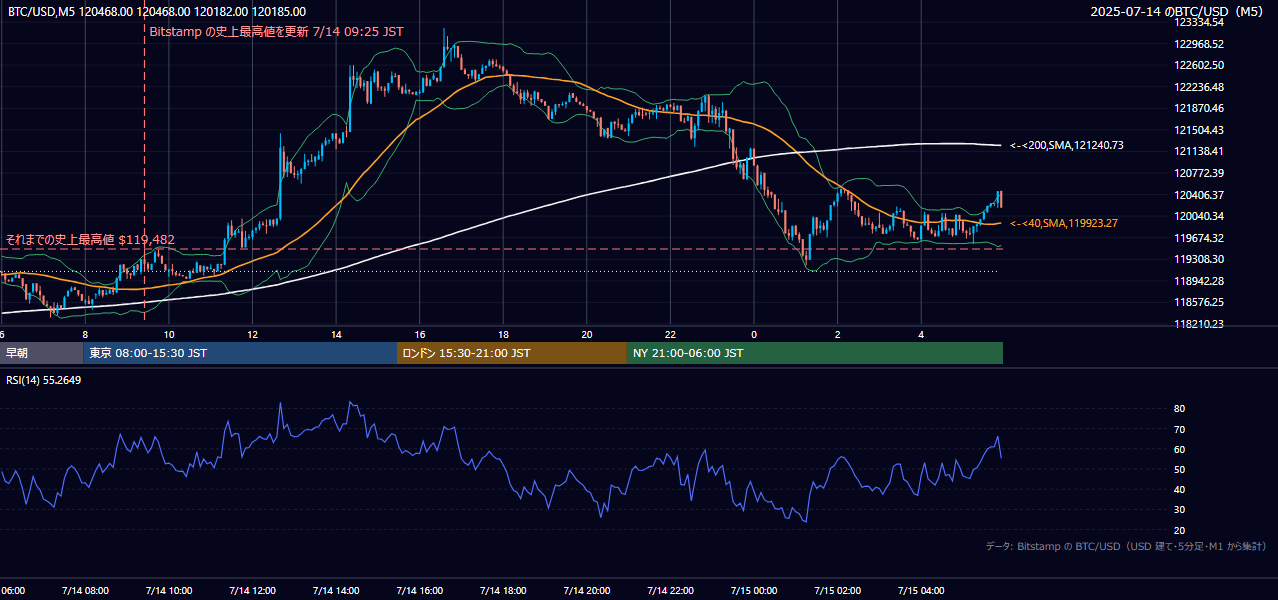Click RSI scale value 60
1278x600 pixels.
point(1179,449)
